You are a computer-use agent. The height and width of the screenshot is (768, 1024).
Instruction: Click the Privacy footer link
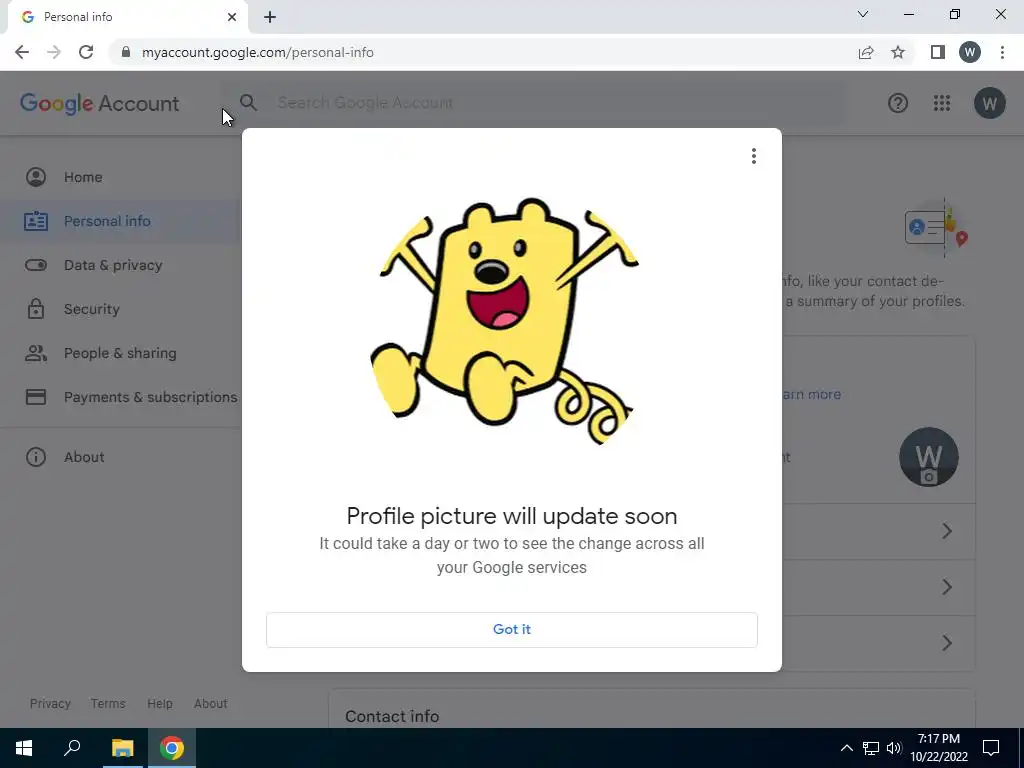click(50, 703)
